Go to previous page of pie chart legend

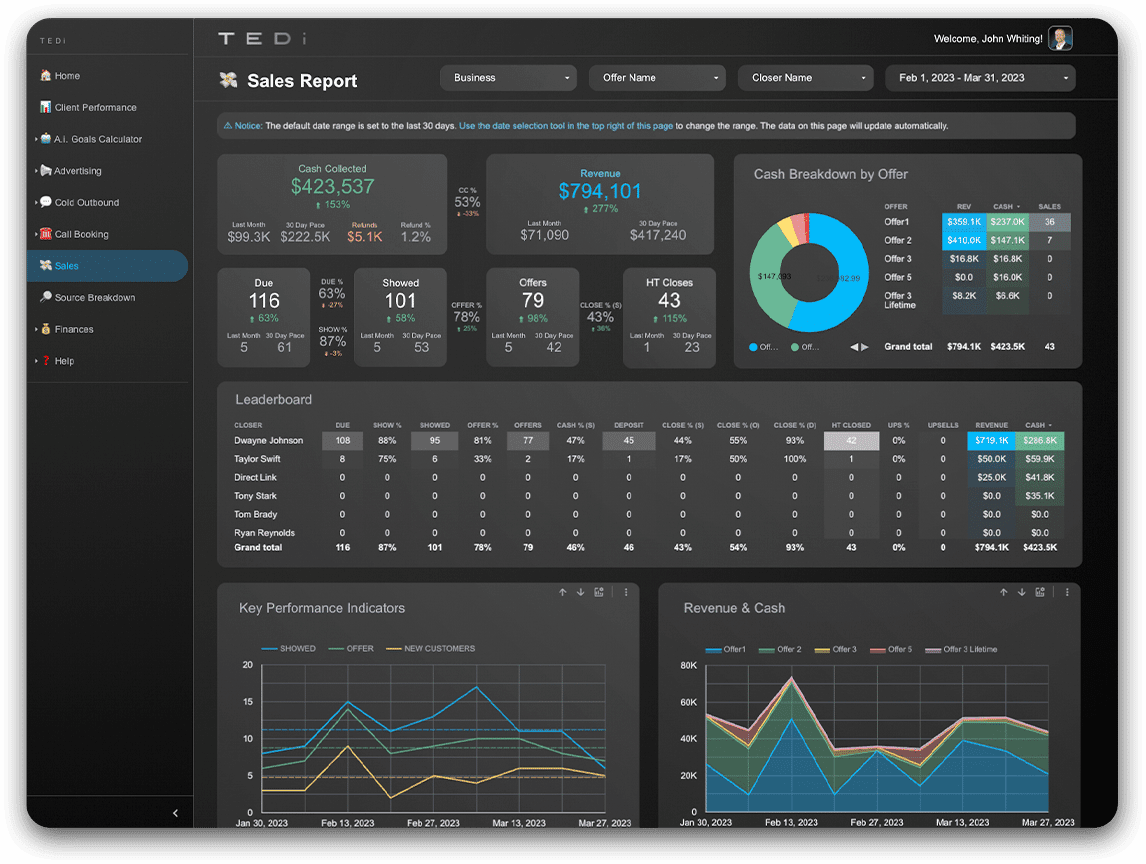(854, 347)
